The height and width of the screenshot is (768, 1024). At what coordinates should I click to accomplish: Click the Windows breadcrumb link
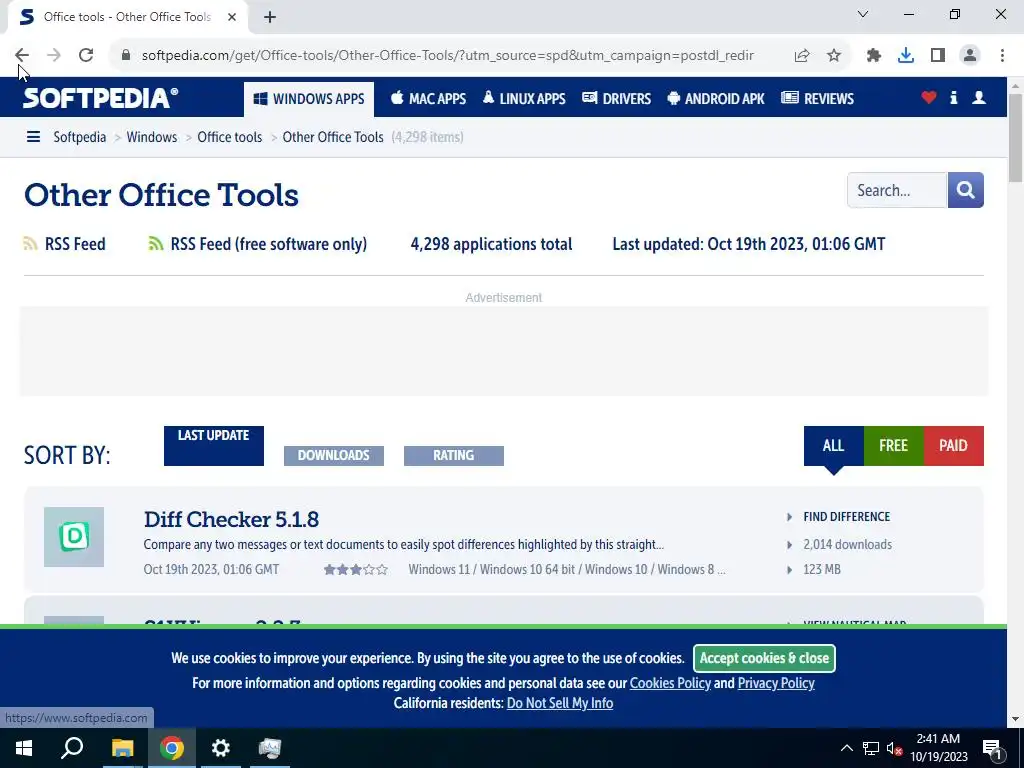(x=152, y=137)
